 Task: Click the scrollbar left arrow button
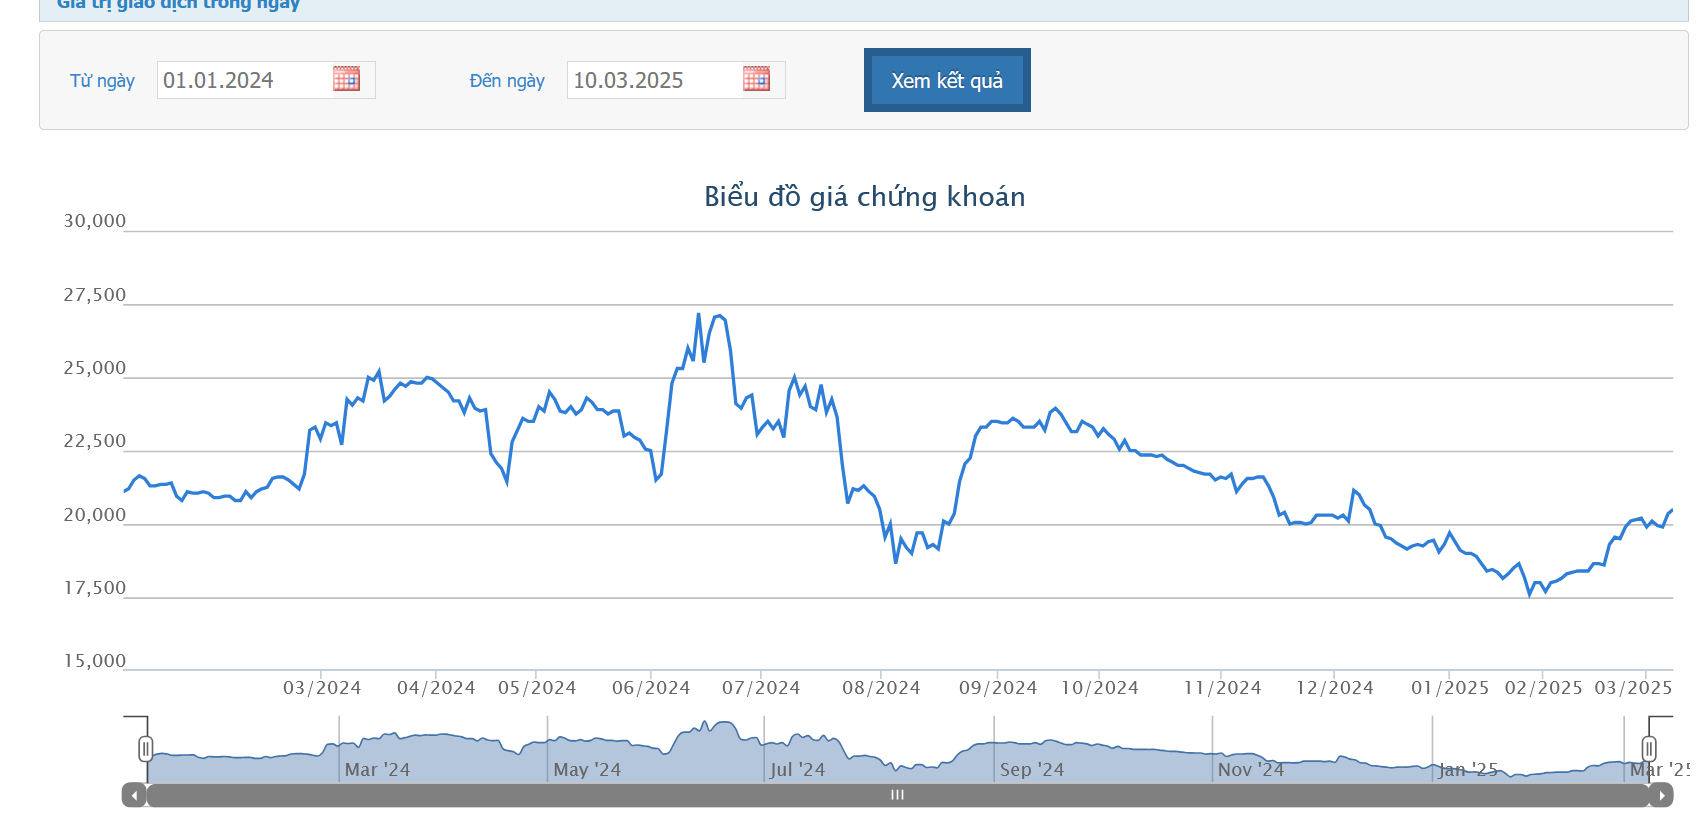134,795
